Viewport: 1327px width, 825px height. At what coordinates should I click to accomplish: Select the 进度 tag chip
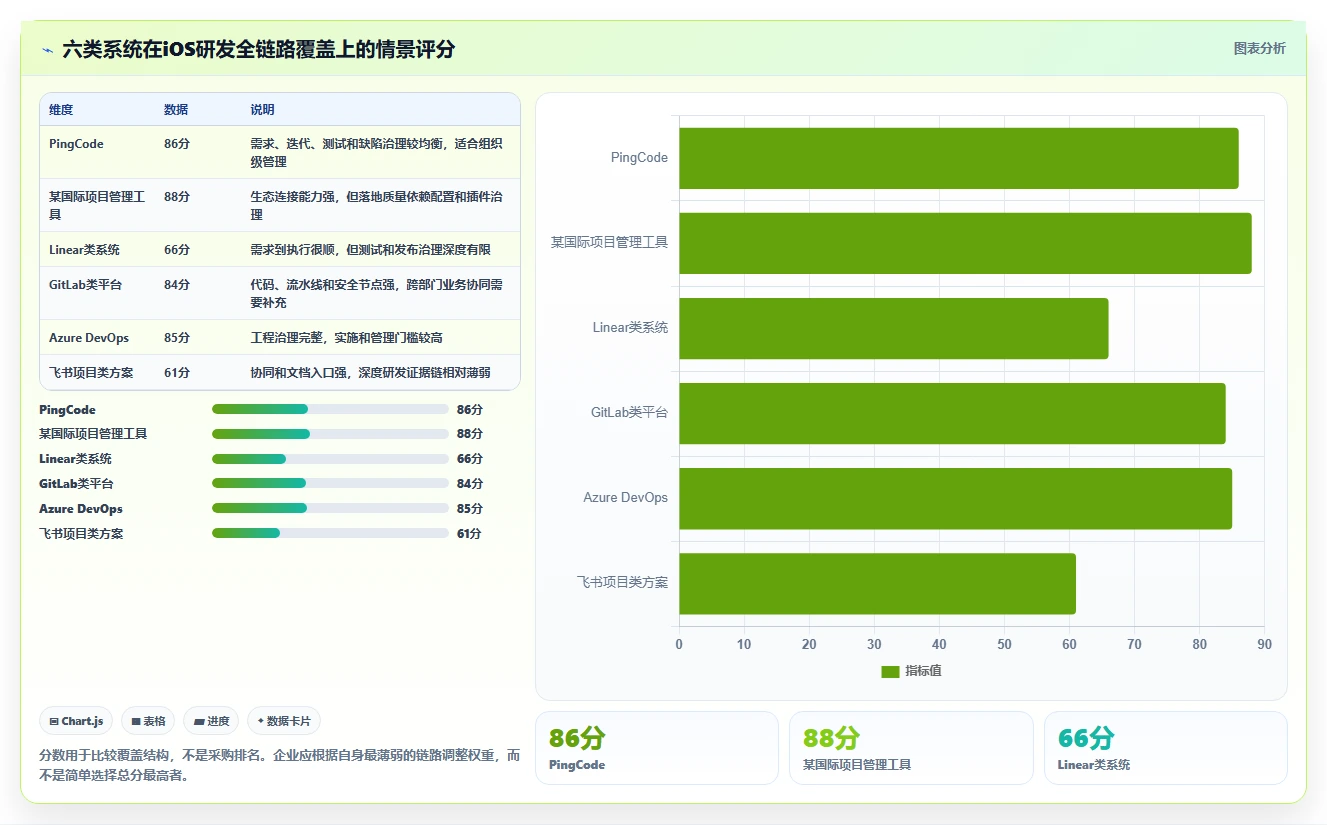tap(211, 721)
